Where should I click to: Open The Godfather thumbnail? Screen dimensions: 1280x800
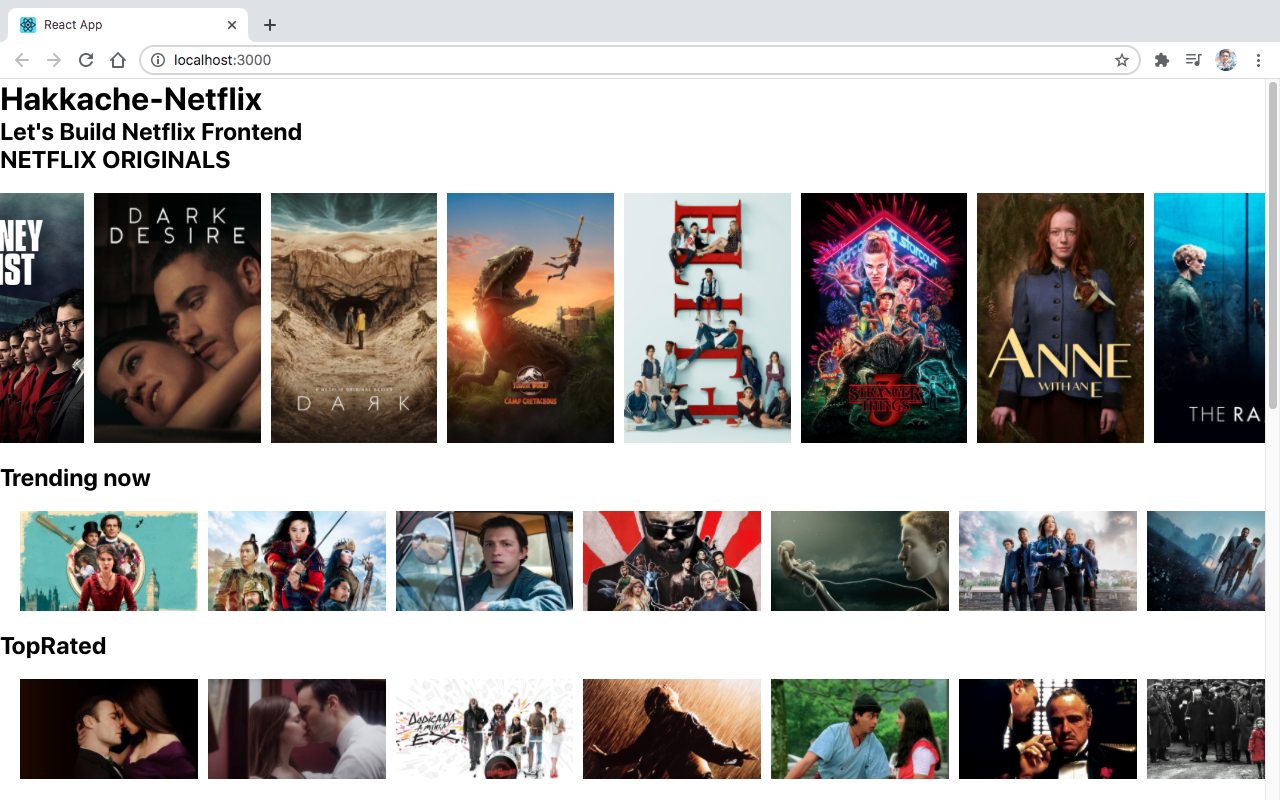[1048, 729]
